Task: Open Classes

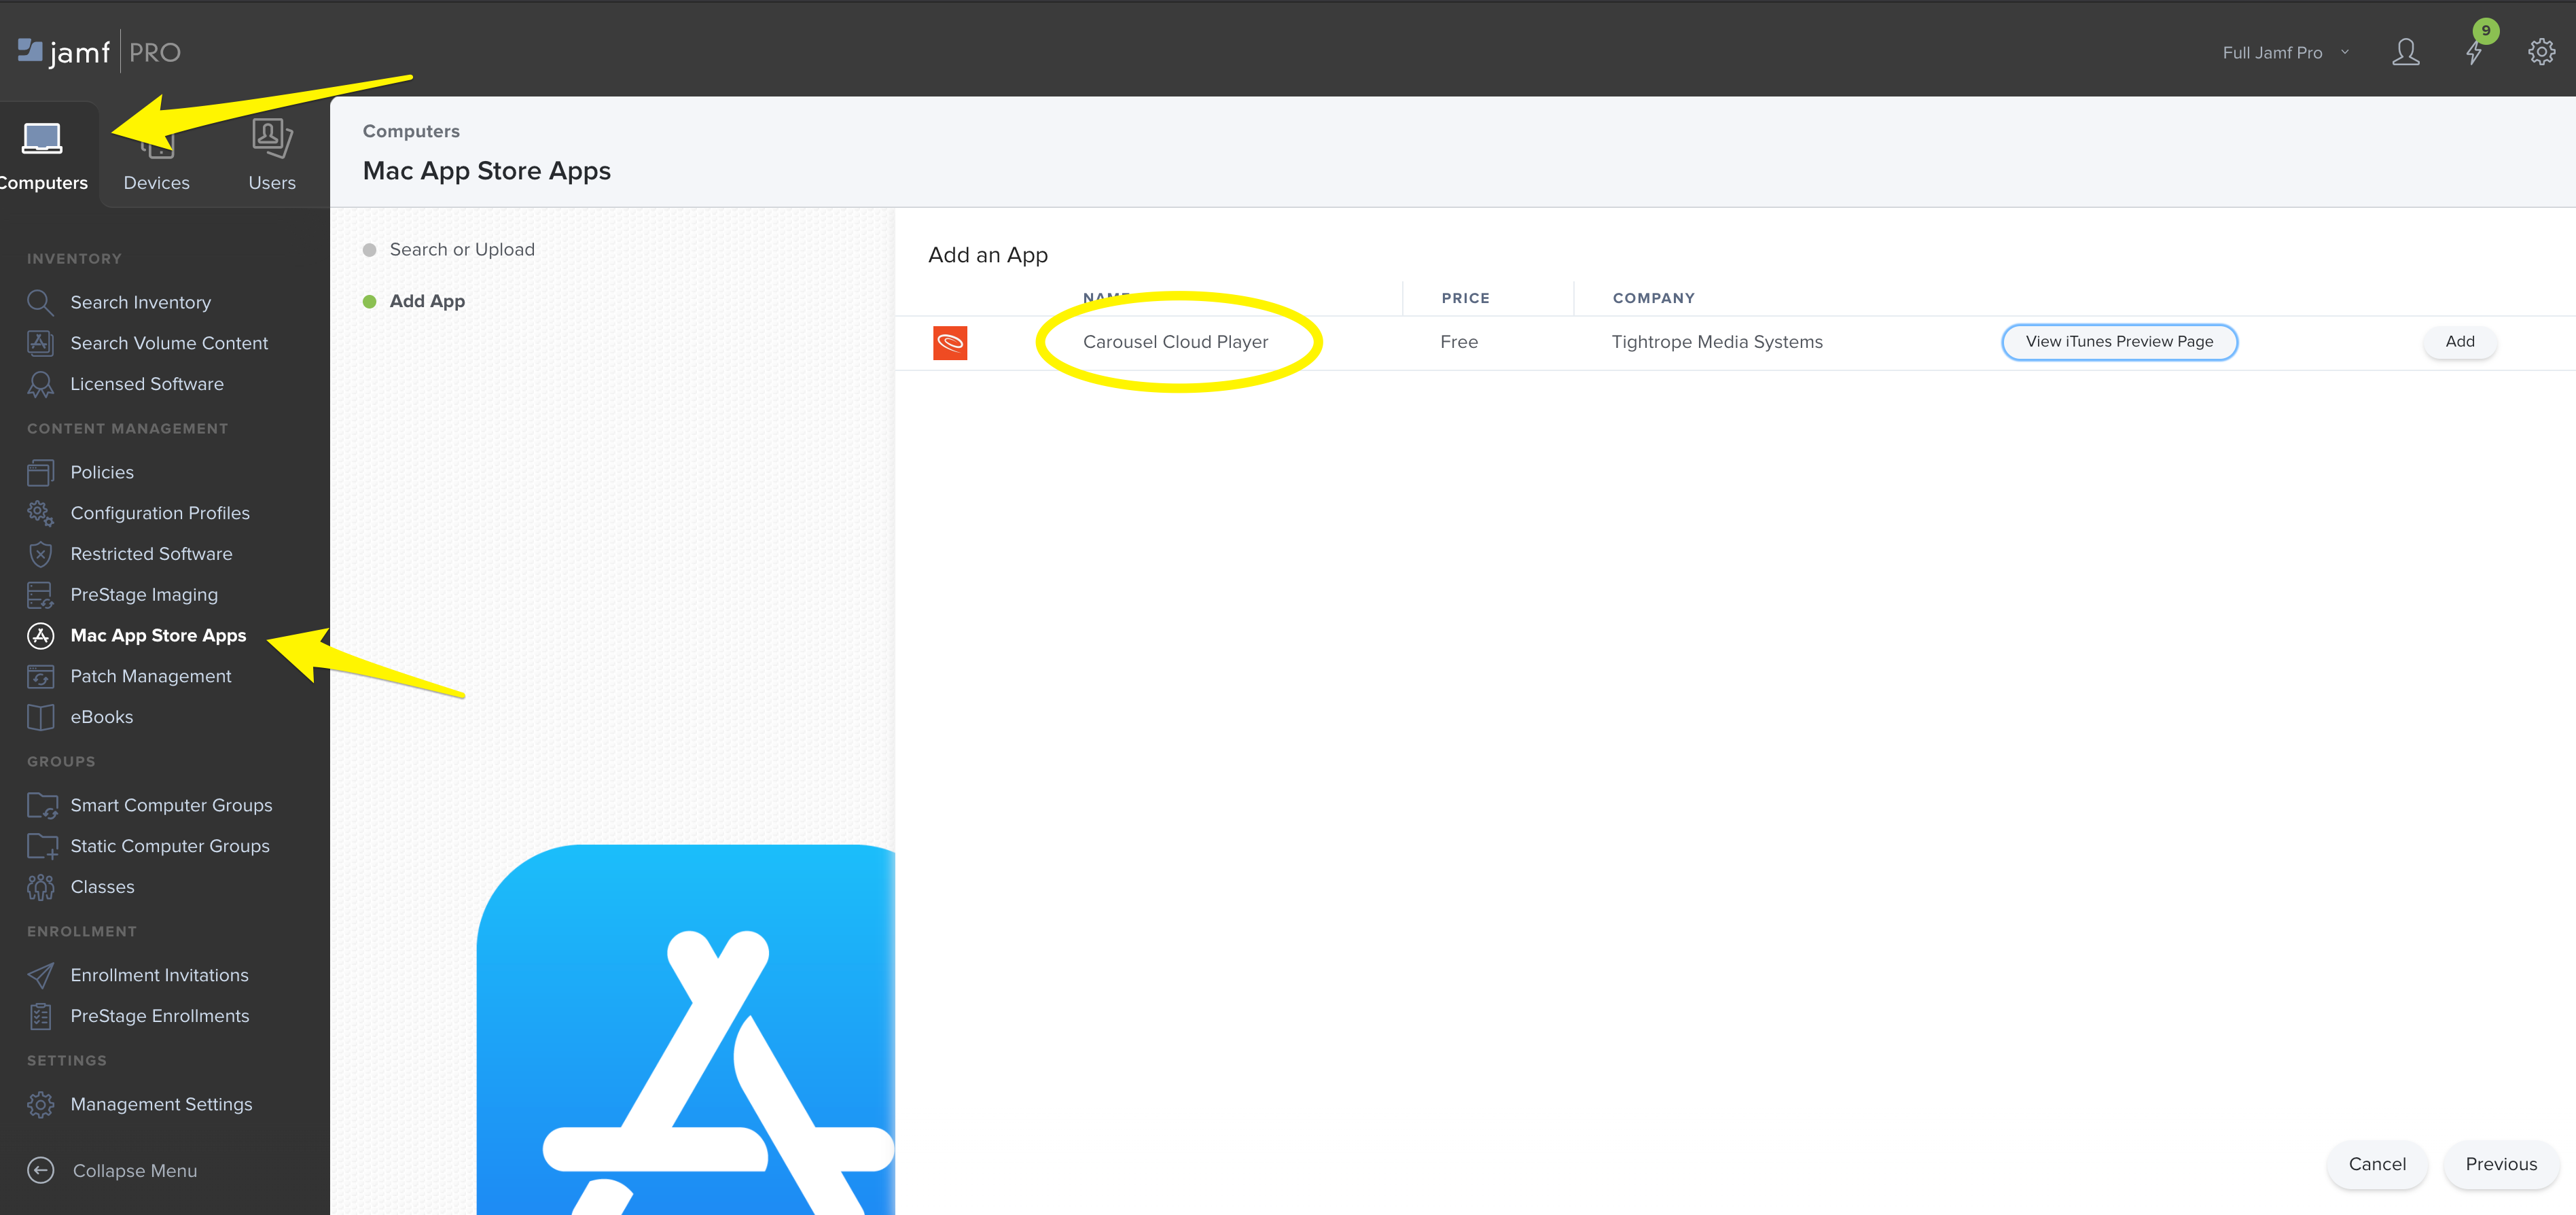Action: click(x=102, y=887)
